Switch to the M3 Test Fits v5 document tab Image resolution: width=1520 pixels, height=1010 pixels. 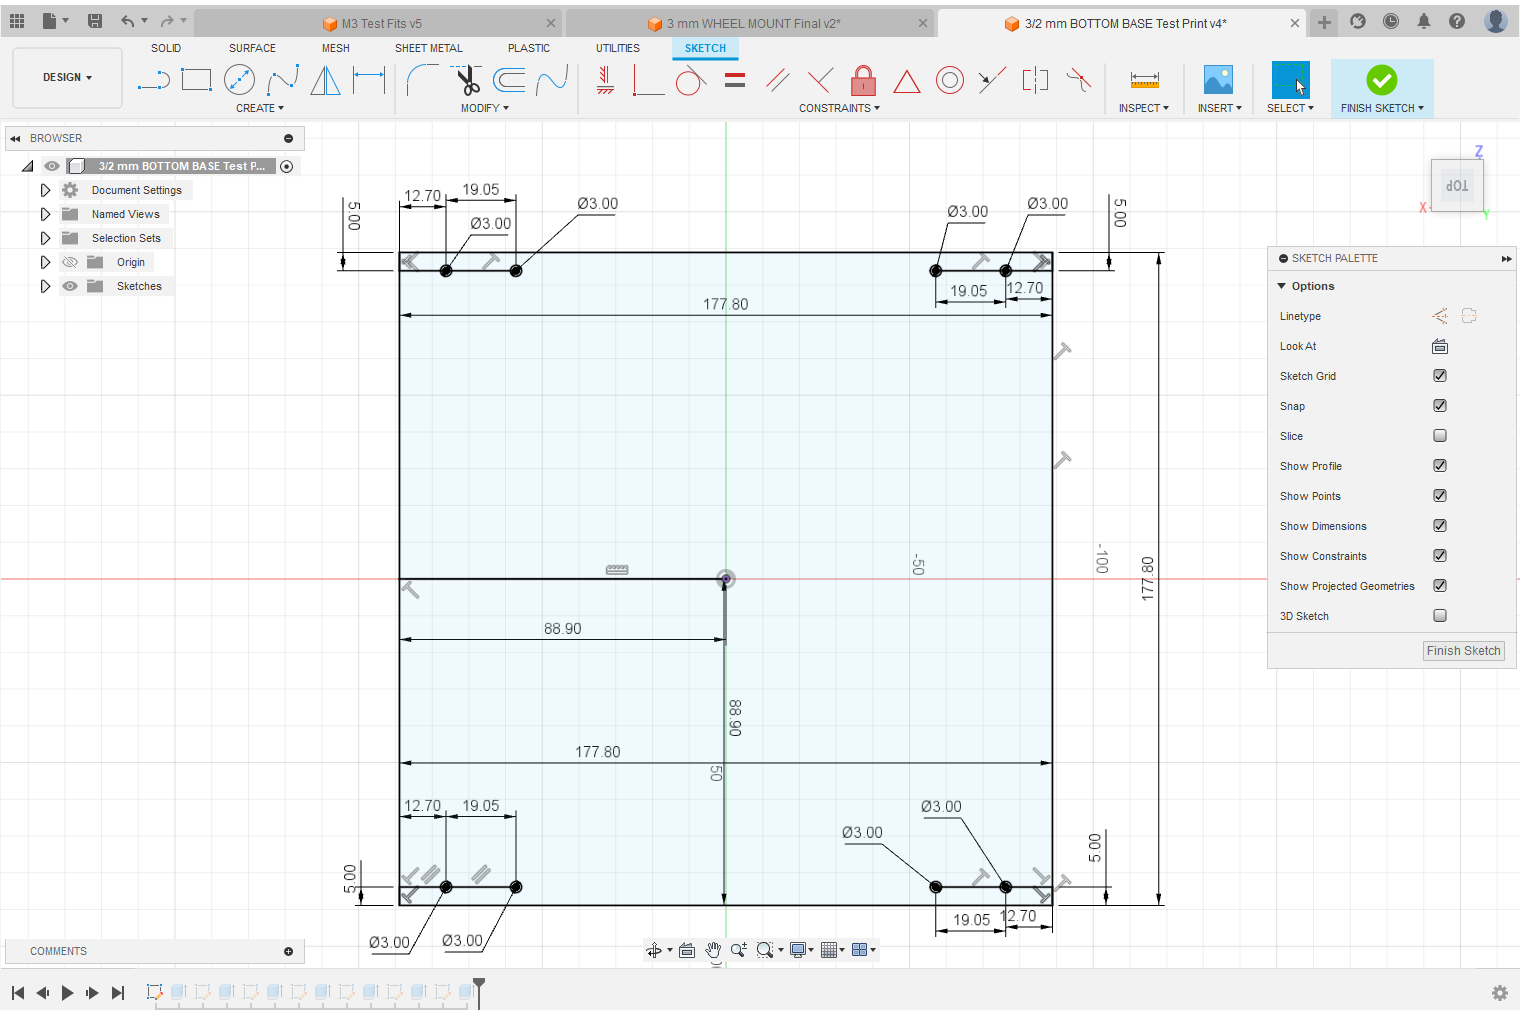click(x=378, y=23)
